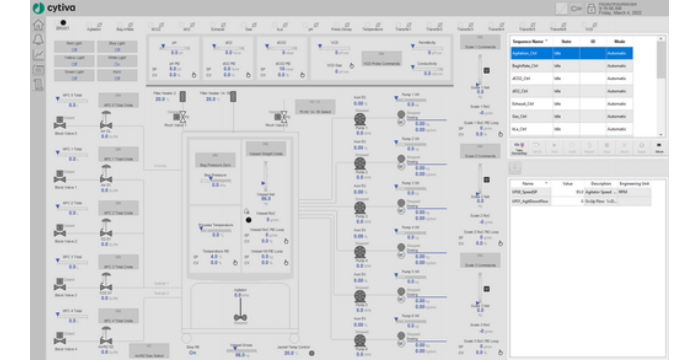Viewport: 700px width, 360px height.
Task: Click the Block Valve 5 symbol
Action: [59, 123]
